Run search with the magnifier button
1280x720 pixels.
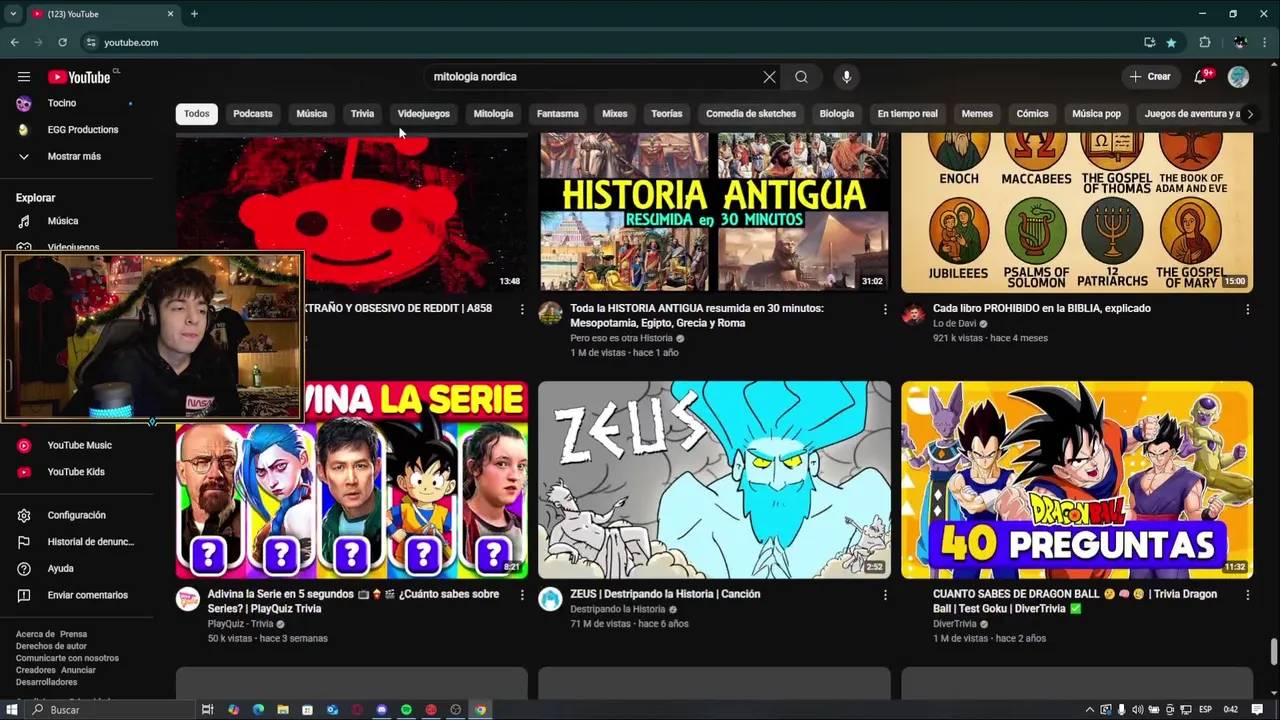point(801,77)
